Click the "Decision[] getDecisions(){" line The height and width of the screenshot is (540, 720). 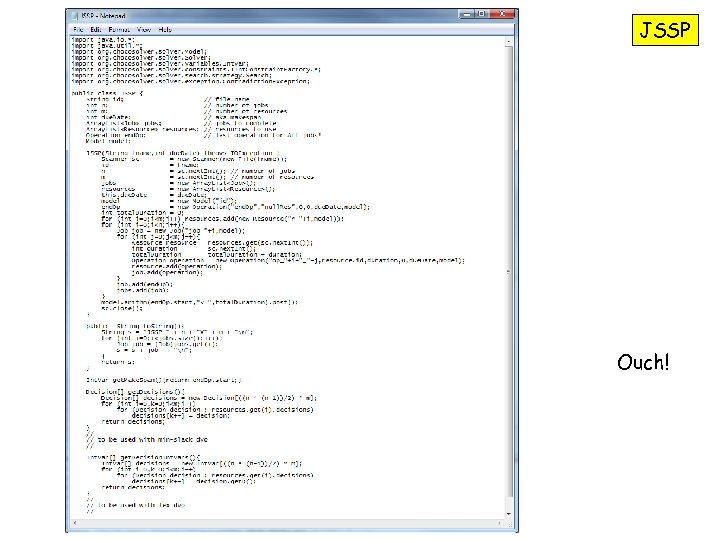pyautogui.click(x=135, y=392)
